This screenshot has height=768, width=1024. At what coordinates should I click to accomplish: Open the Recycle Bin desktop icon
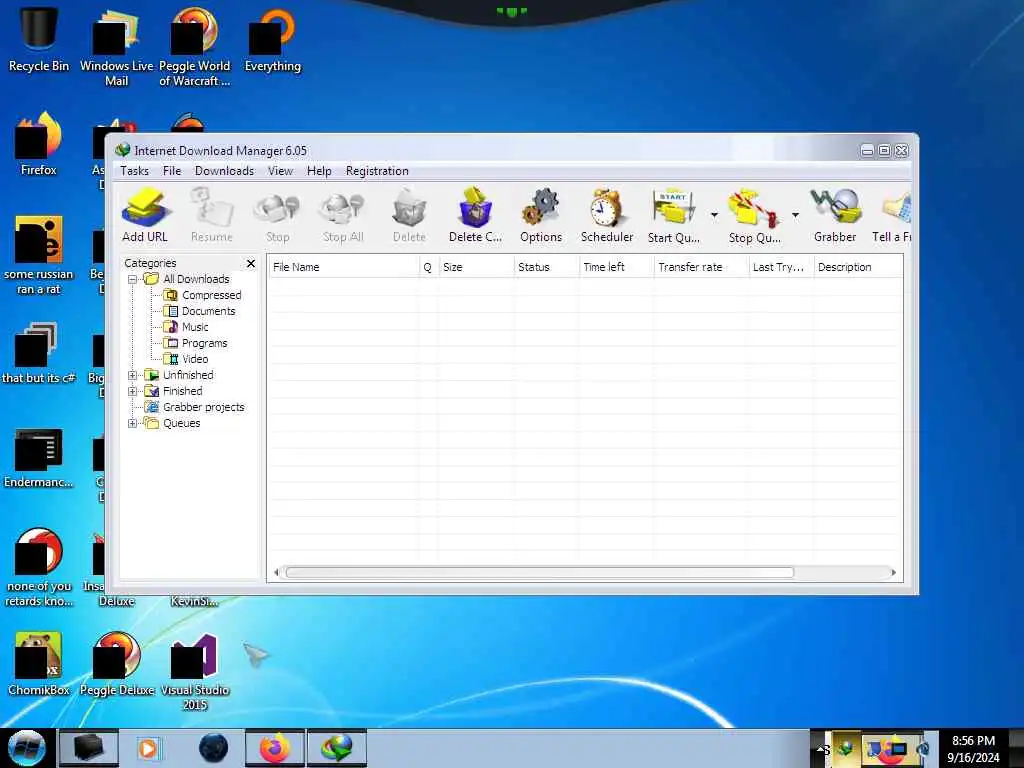point(39,39)
